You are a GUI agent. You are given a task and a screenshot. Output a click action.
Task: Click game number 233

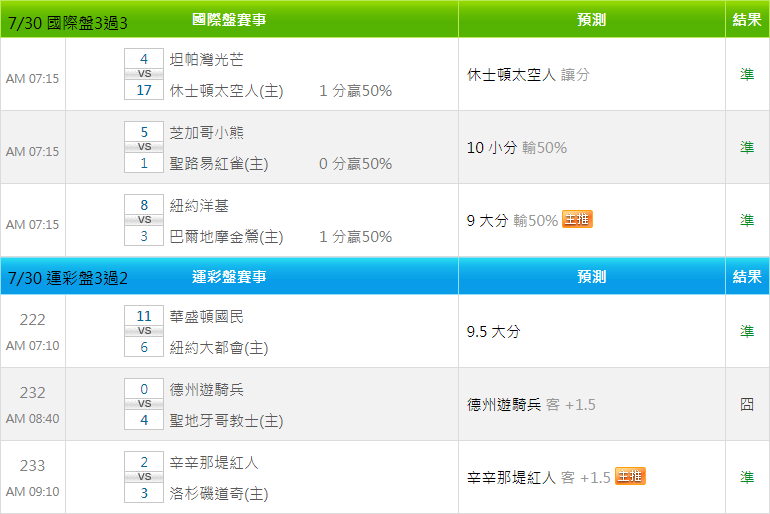point(32,465)
